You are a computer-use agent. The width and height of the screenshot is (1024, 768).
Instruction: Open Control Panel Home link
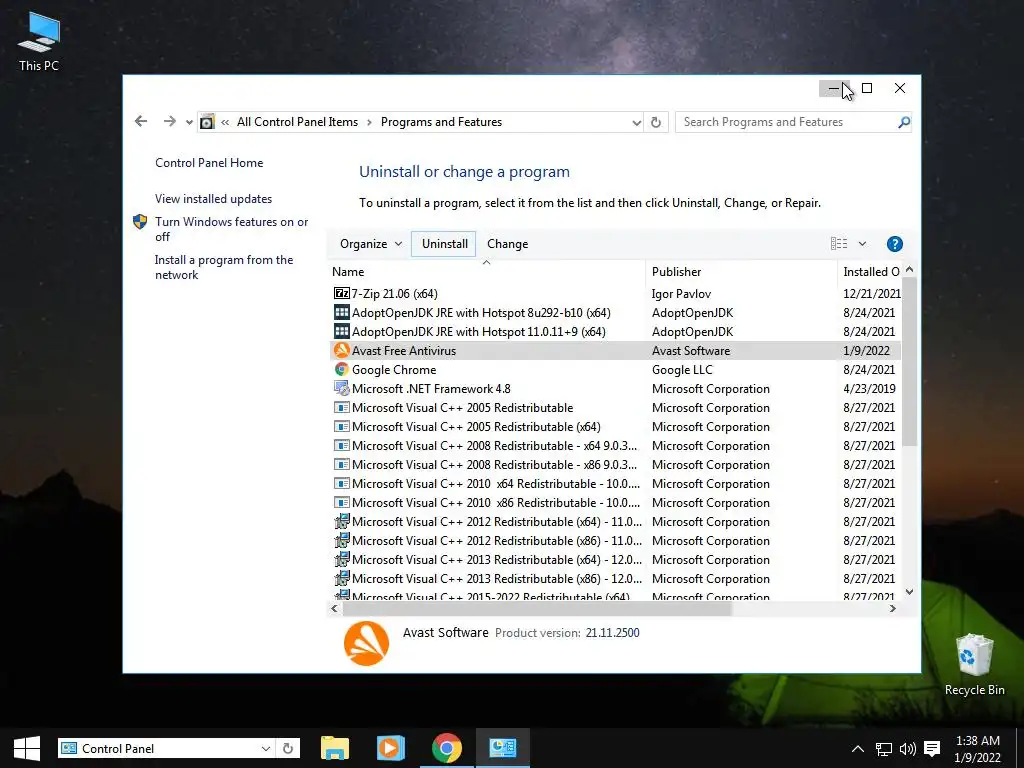click(209, 163)
